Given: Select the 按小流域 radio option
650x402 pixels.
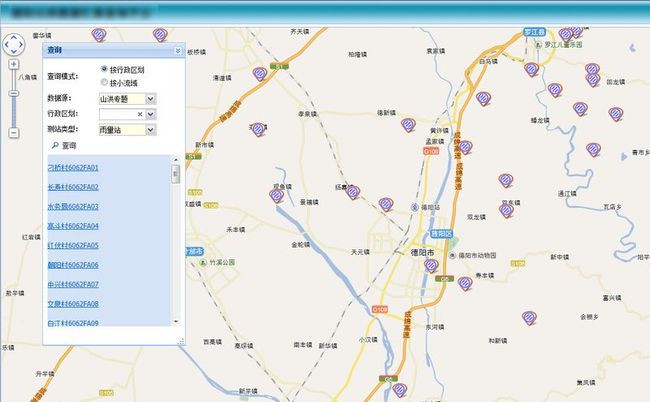Looking at the screenshot, I should click(104, 82).
